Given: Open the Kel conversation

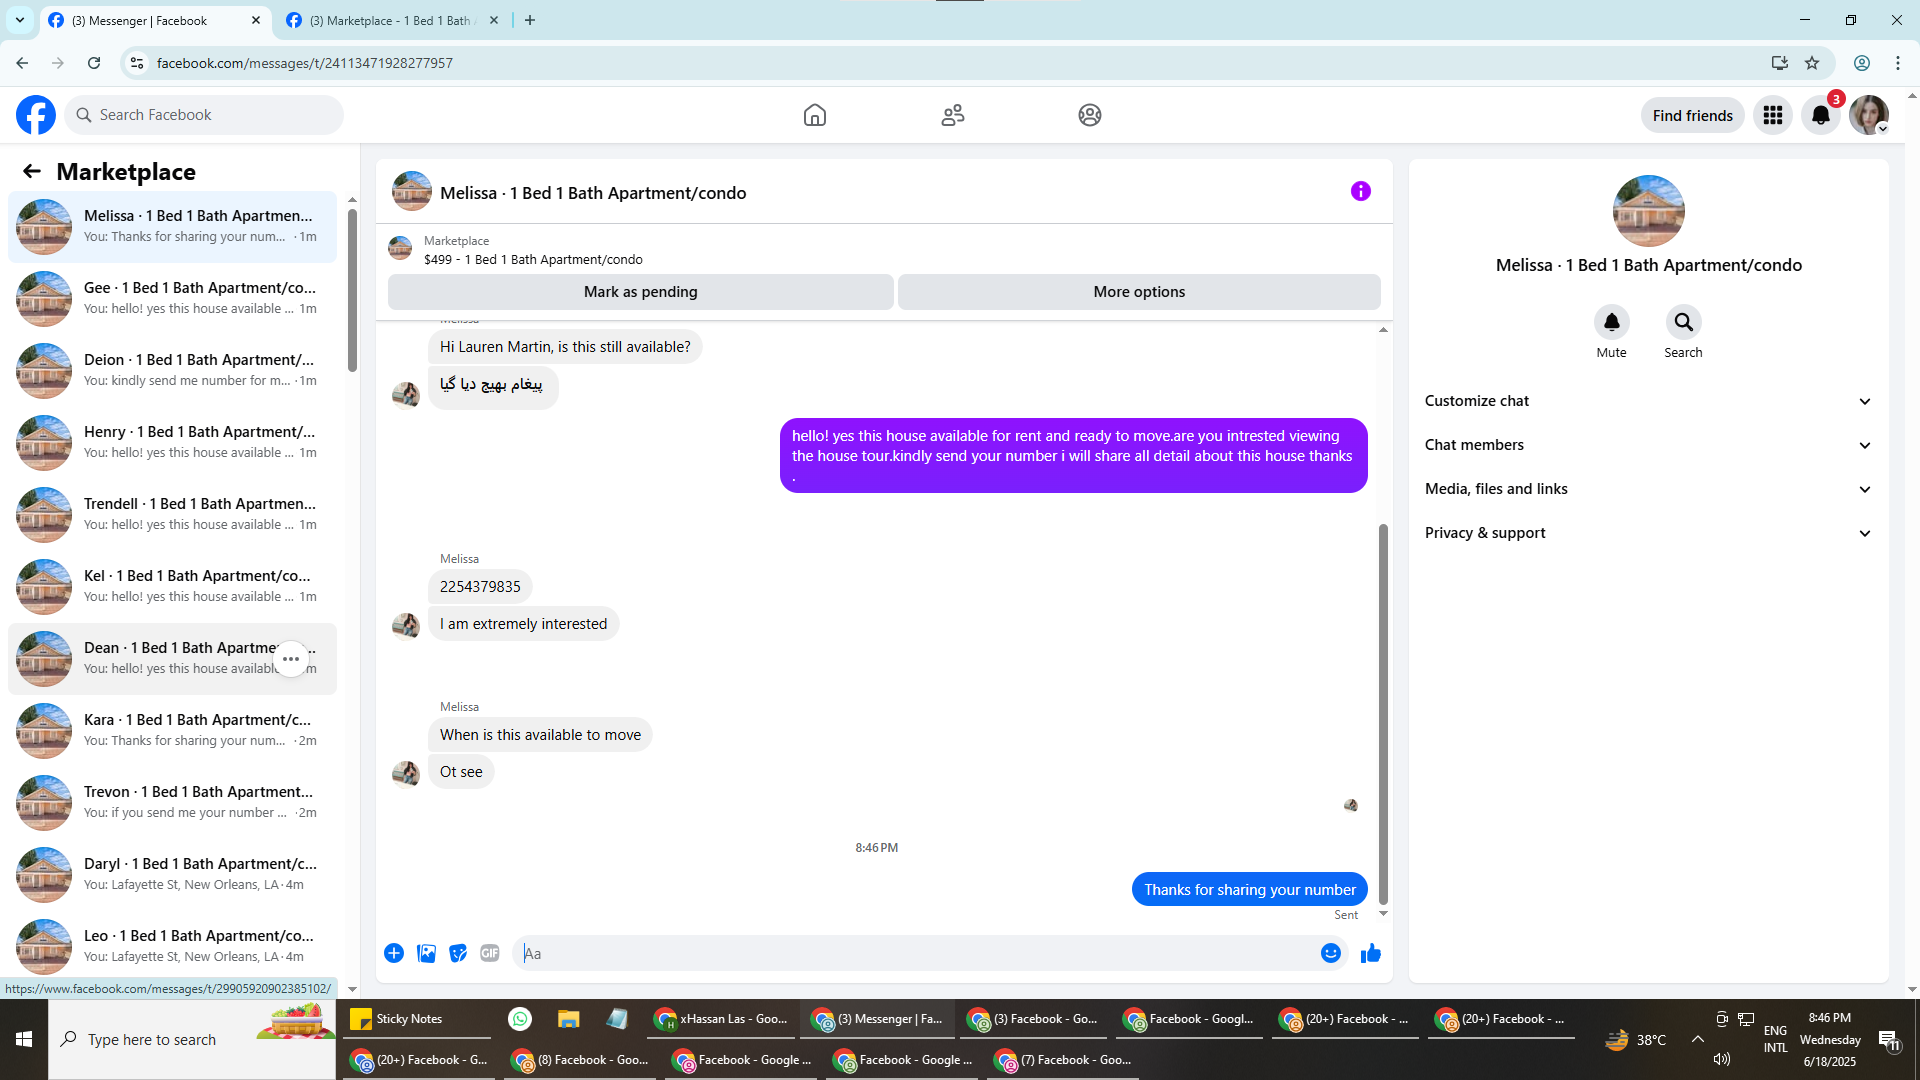Looking at the screenshot, I should coord(172,587).
